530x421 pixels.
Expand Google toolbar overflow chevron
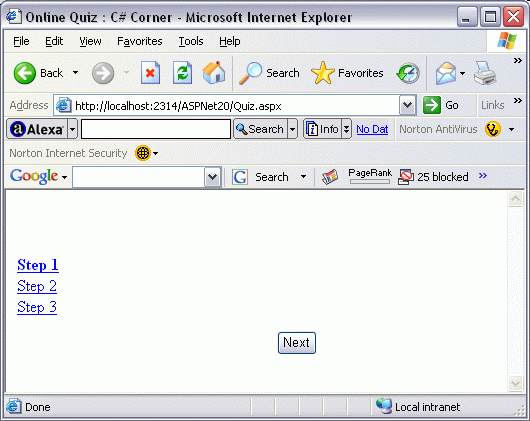coord(483,175)
